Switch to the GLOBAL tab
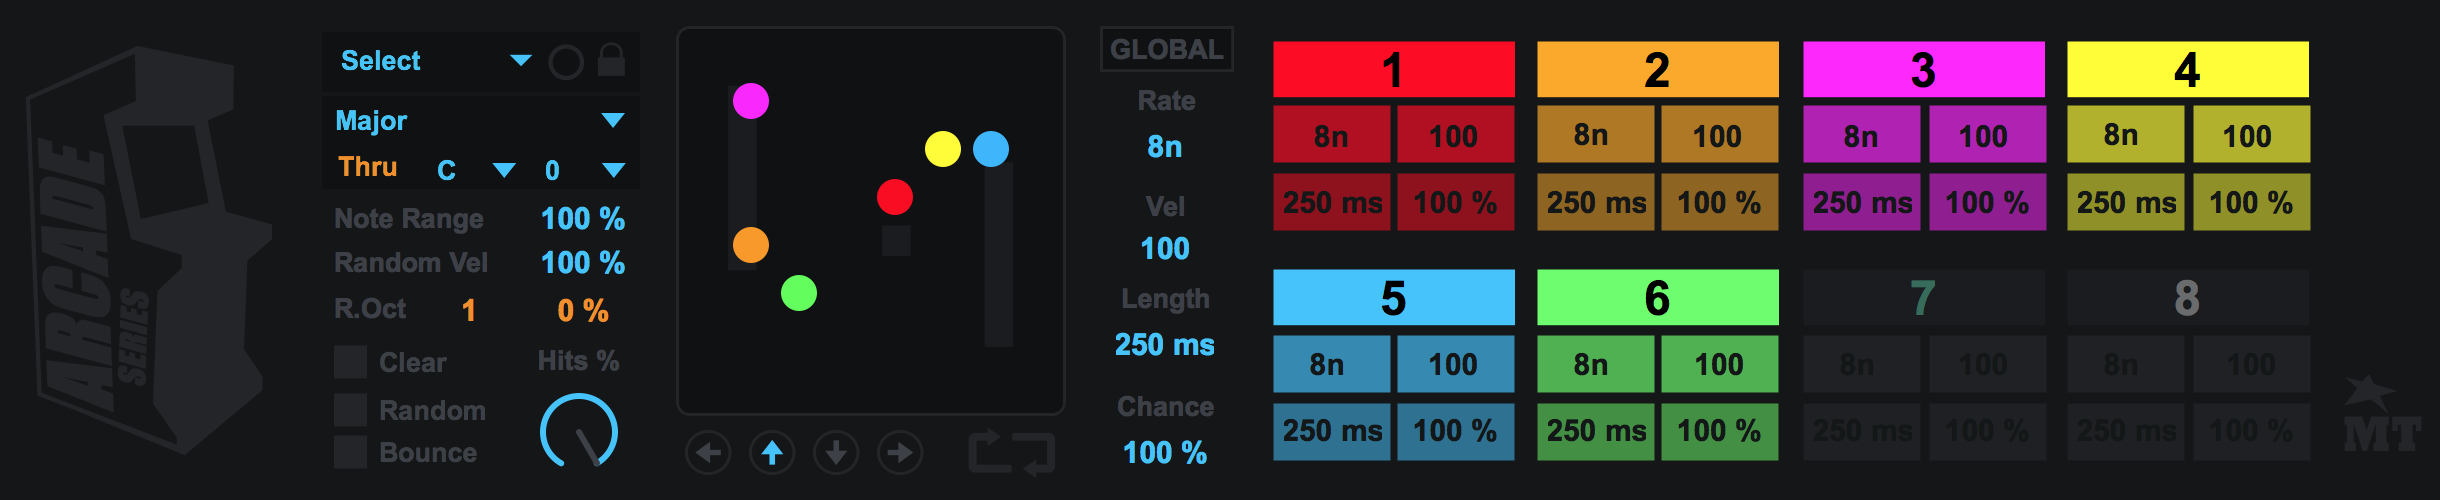Image resolution: width=2440 pixels, height=500 pixels. coord(1166,49)
